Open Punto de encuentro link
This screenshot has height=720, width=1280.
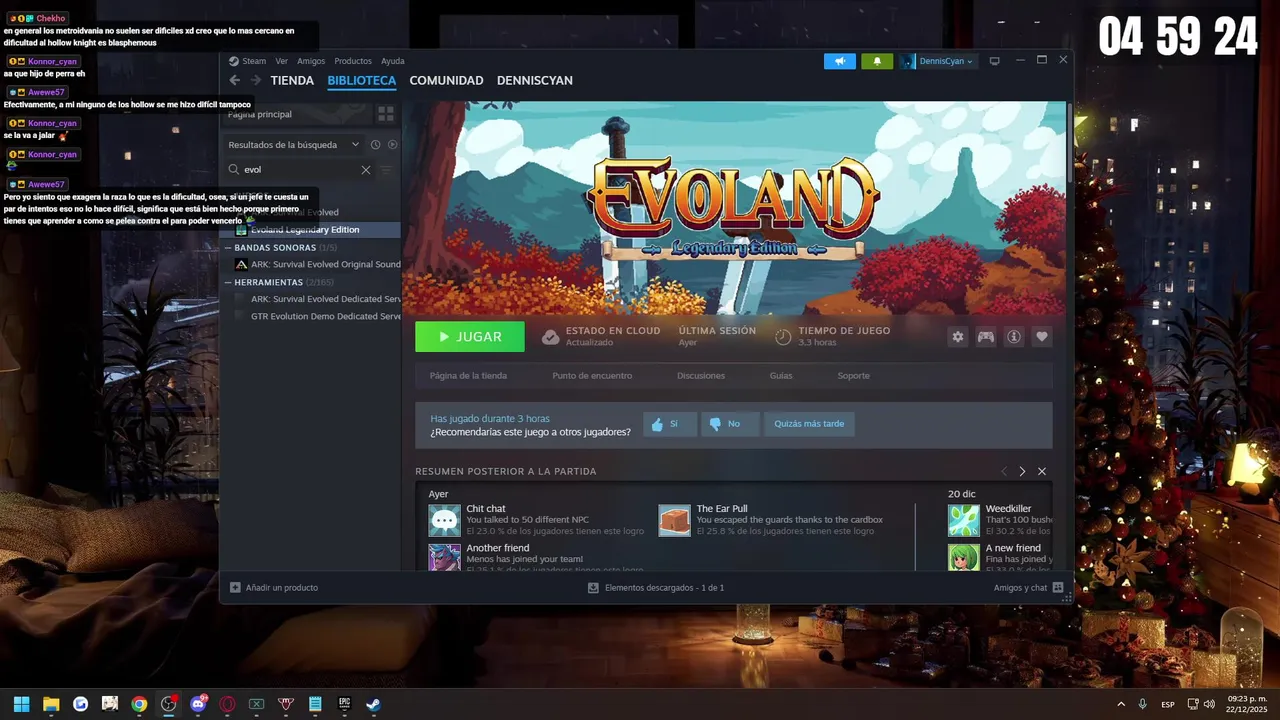pos(592,376)
